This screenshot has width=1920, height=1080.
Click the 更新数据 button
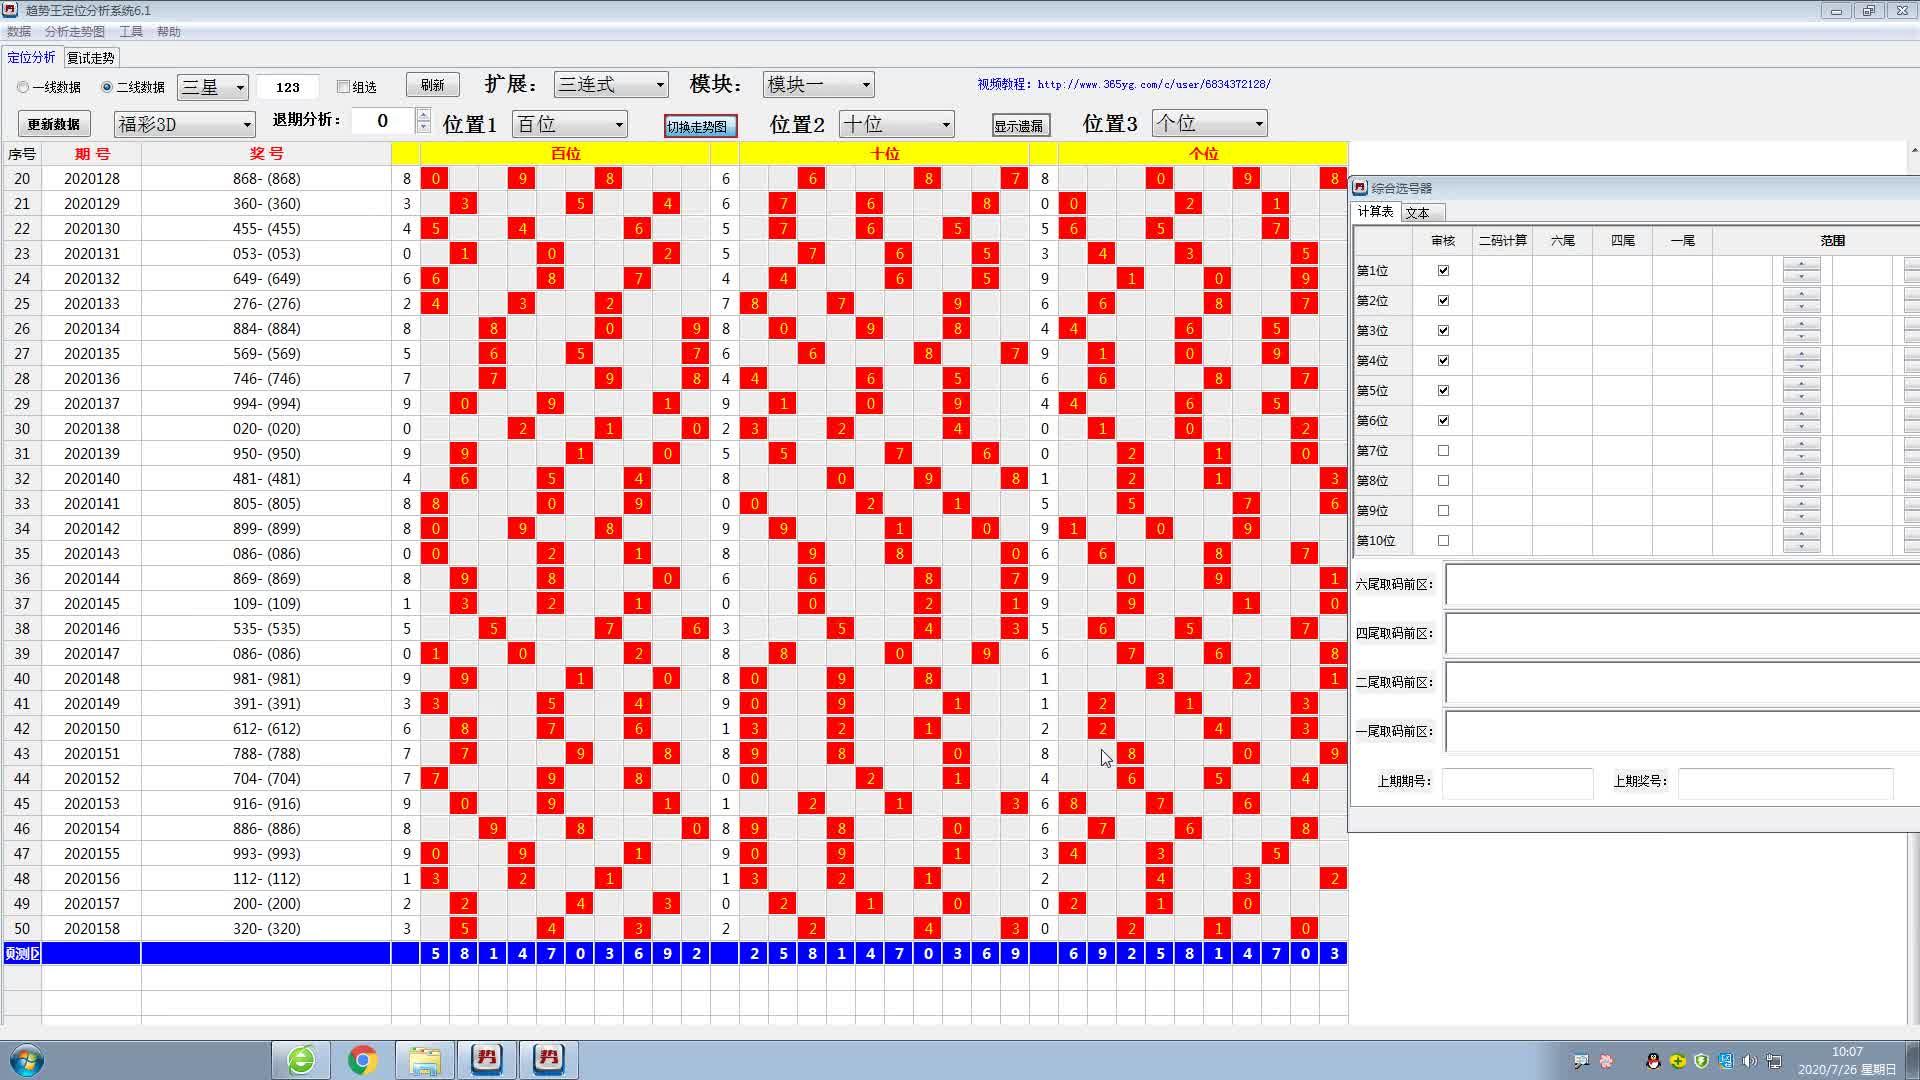coord(53,124)
